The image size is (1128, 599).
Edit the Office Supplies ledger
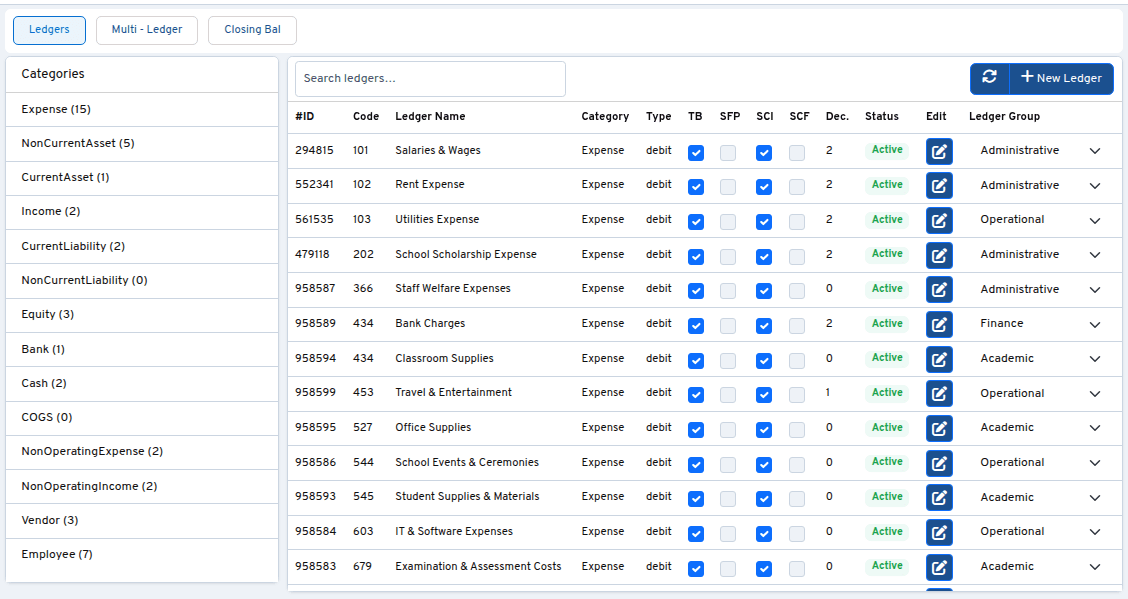(939, 428)
